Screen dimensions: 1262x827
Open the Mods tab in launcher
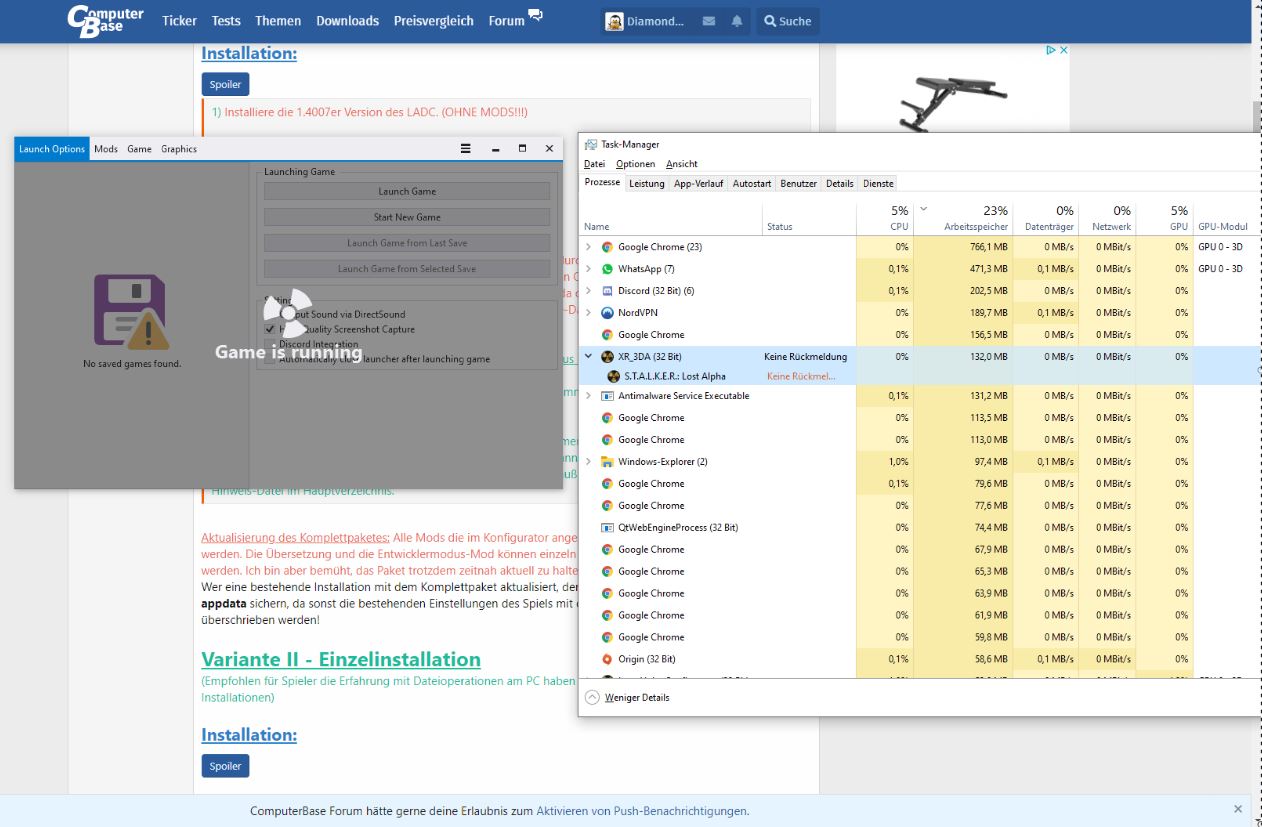click(106, 149)
